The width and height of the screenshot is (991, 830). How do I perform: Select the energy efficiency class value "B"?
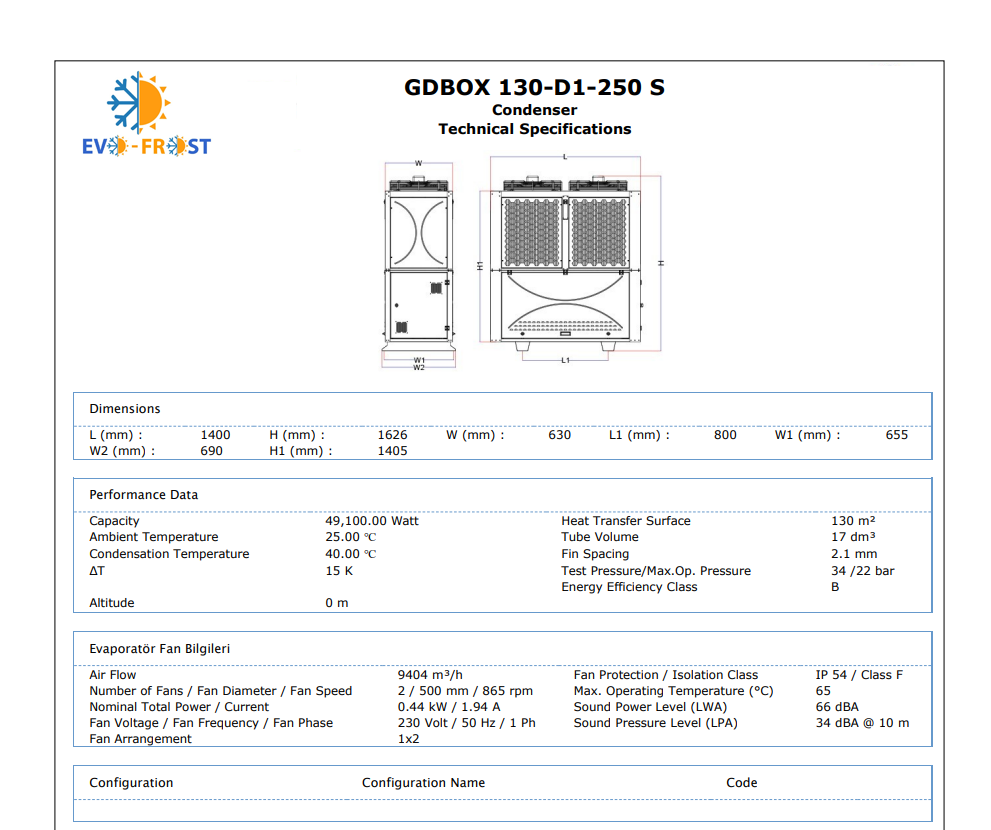(x=836, y=587)
